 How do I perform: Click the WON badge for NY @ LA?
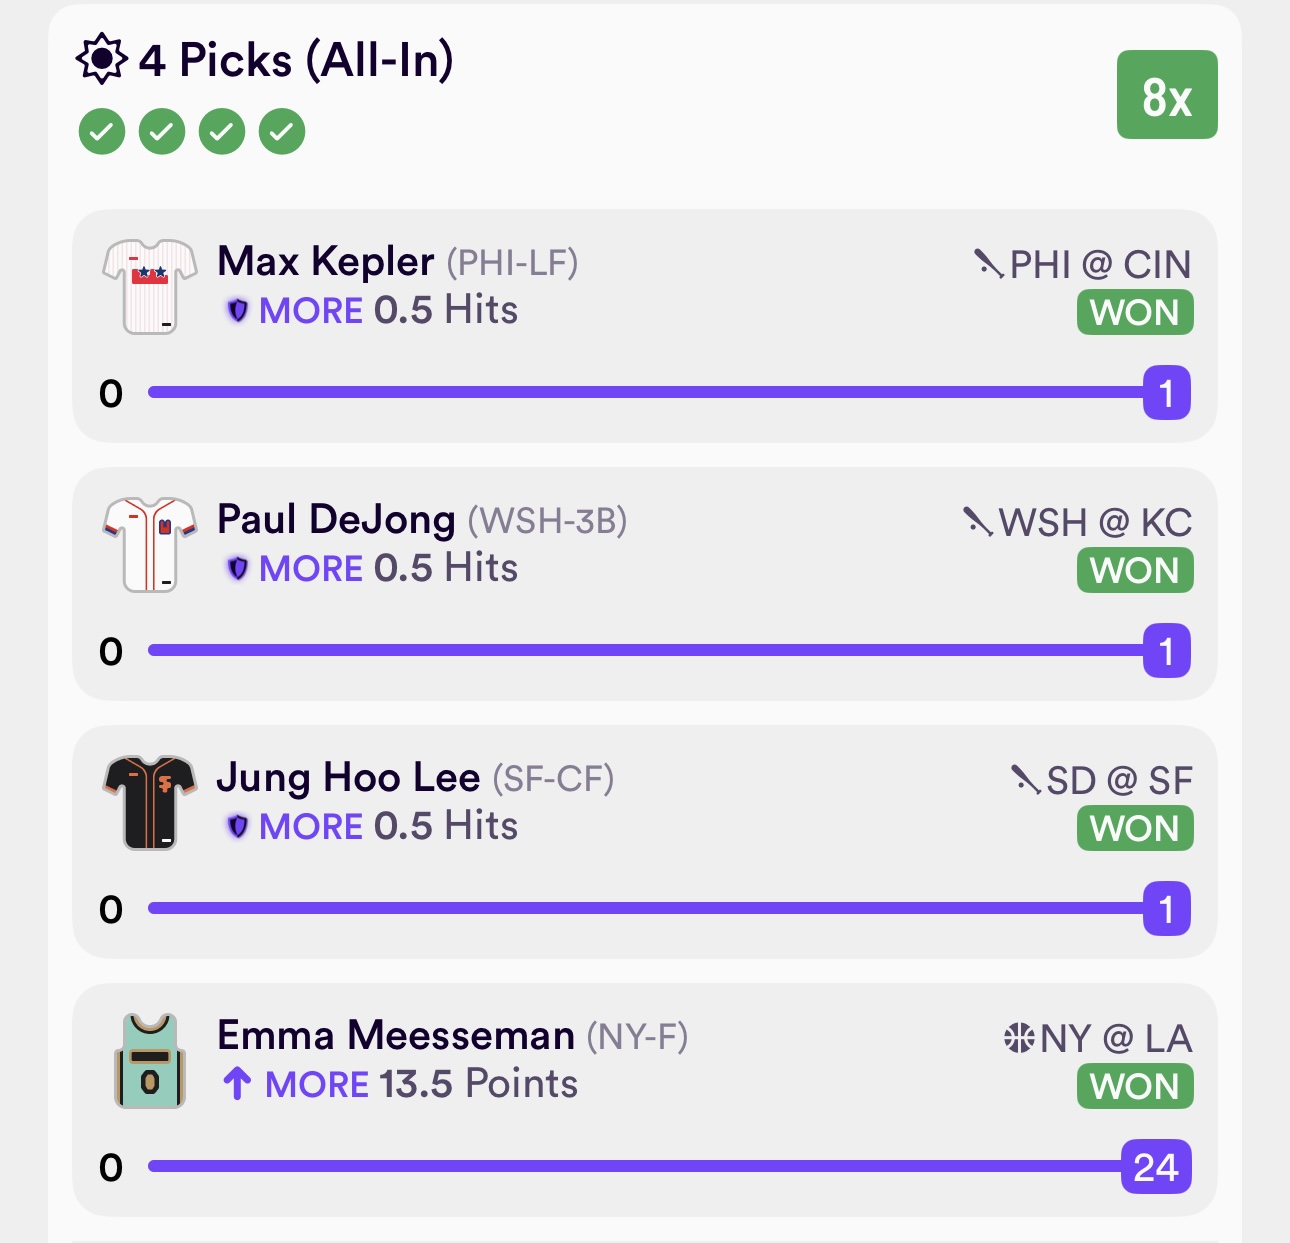pyautogui.click(x=1135, y=1087)
